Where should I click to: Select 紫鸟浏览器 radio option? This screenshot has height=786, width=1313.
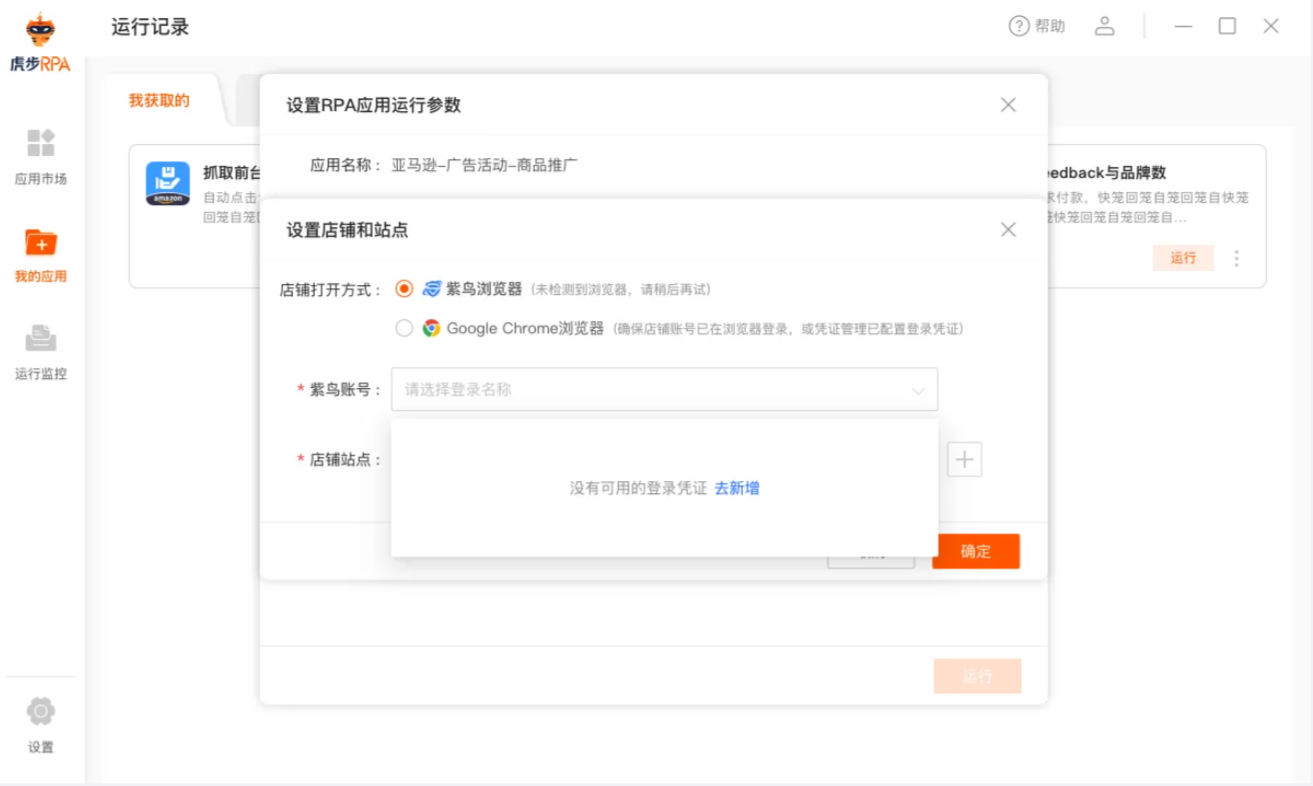tap(404, 289)
